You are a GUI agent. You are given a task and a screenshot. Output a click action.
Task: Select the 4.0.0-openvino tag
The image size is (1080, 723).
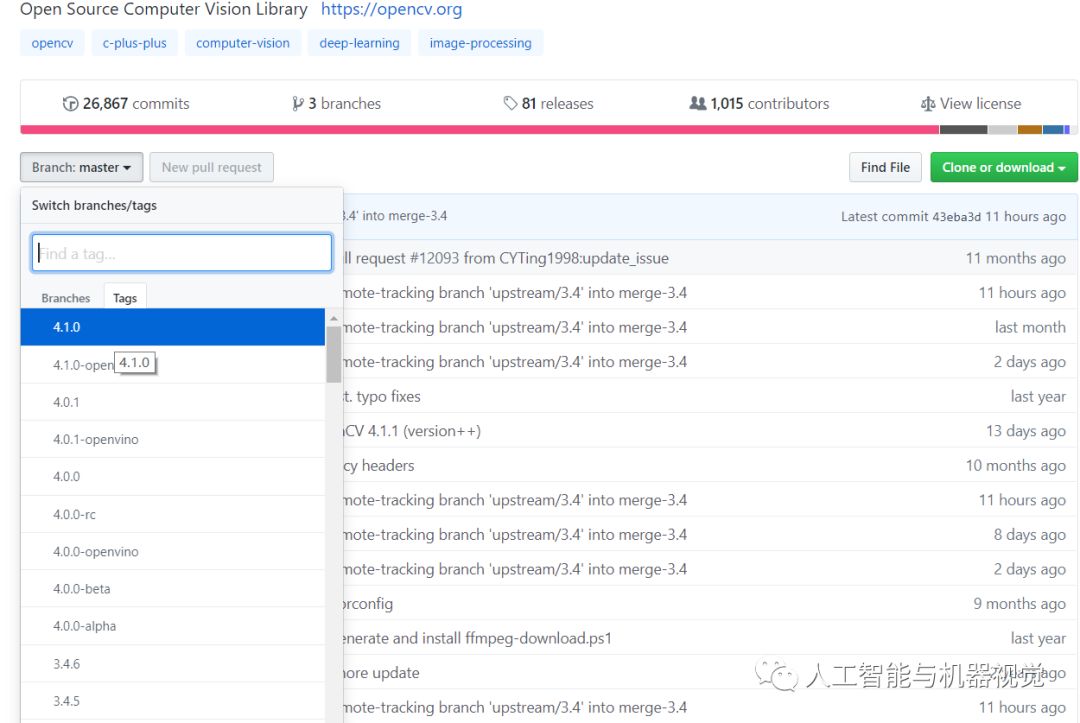point(172,551)
